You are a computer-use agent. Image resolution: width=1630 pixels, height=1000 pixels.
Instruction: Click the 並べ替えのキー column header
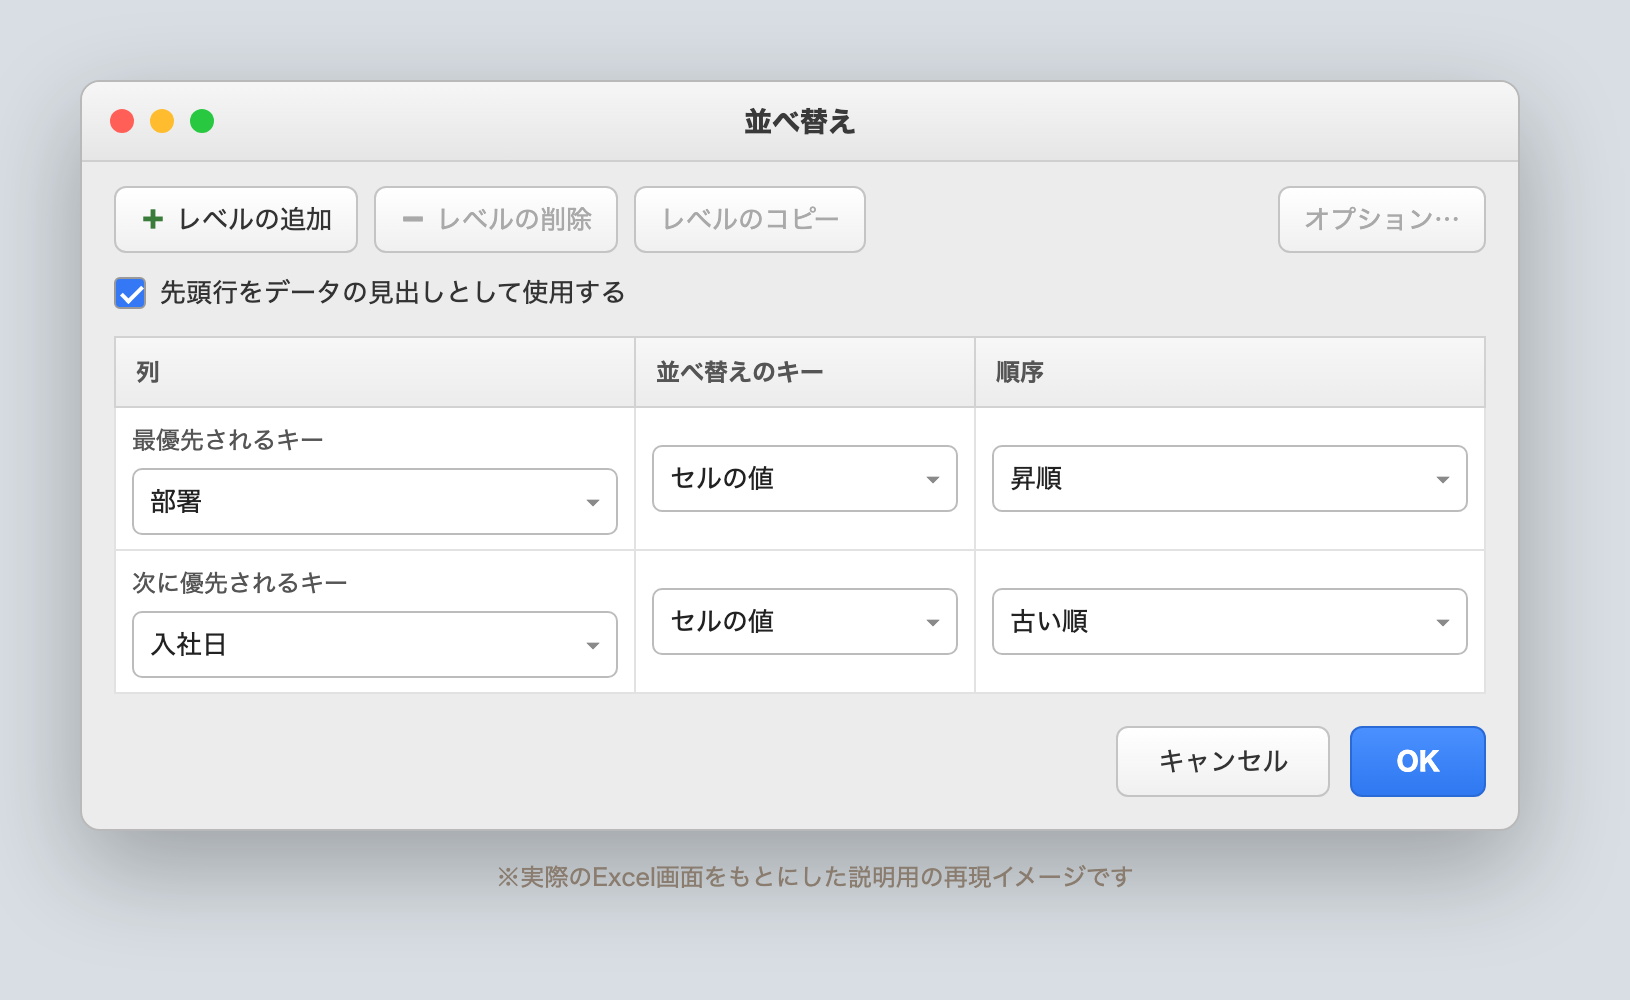click(805, 372)
